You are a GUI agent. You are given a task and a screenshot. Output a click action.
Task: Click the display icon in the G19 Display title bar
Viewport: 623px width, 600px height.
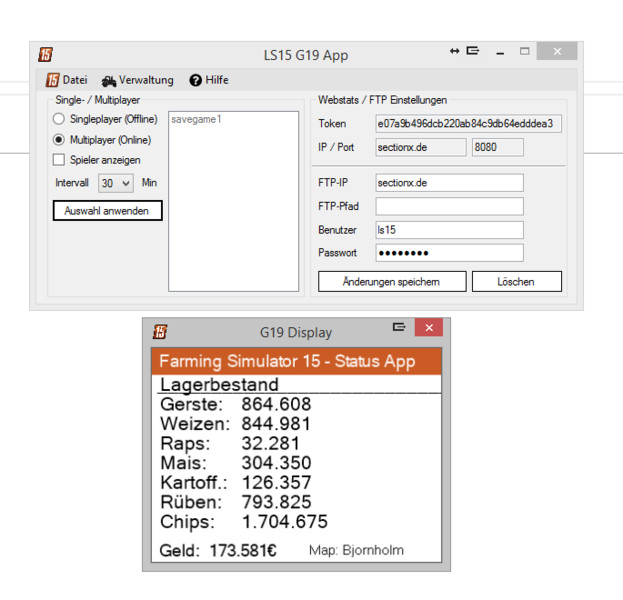point(399,327)
